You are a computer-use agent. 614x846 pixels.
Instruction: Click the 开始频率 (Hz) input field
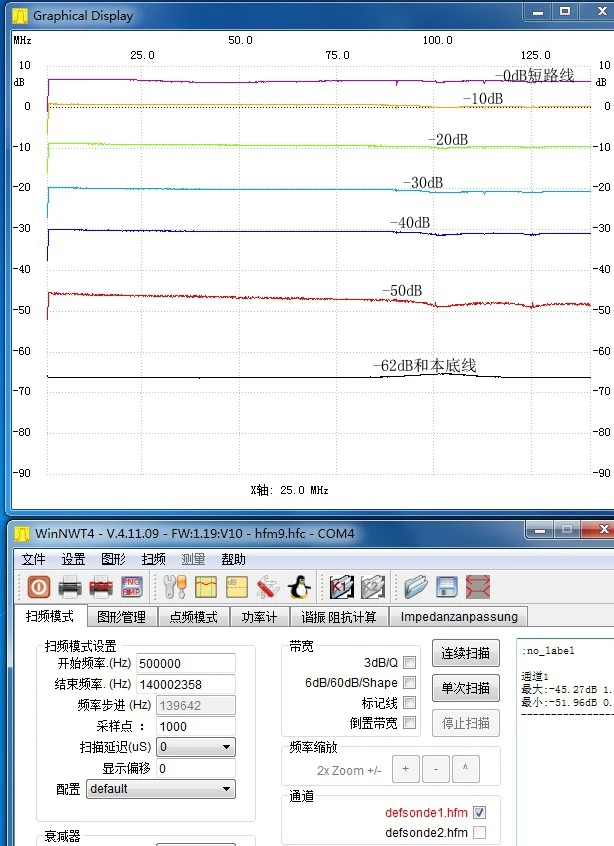tap(186, 663)
